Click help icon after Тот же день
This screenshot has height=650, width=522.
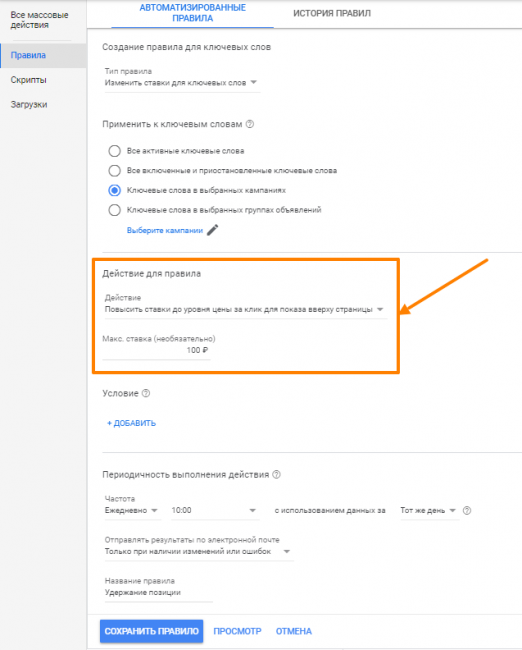pyautogui.click(x=467, y=510)
